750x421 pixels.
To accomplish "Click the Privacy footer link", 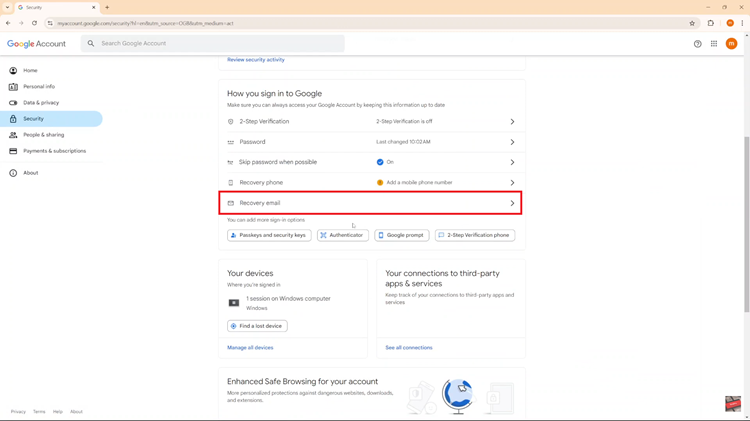I will click(18, 411).
